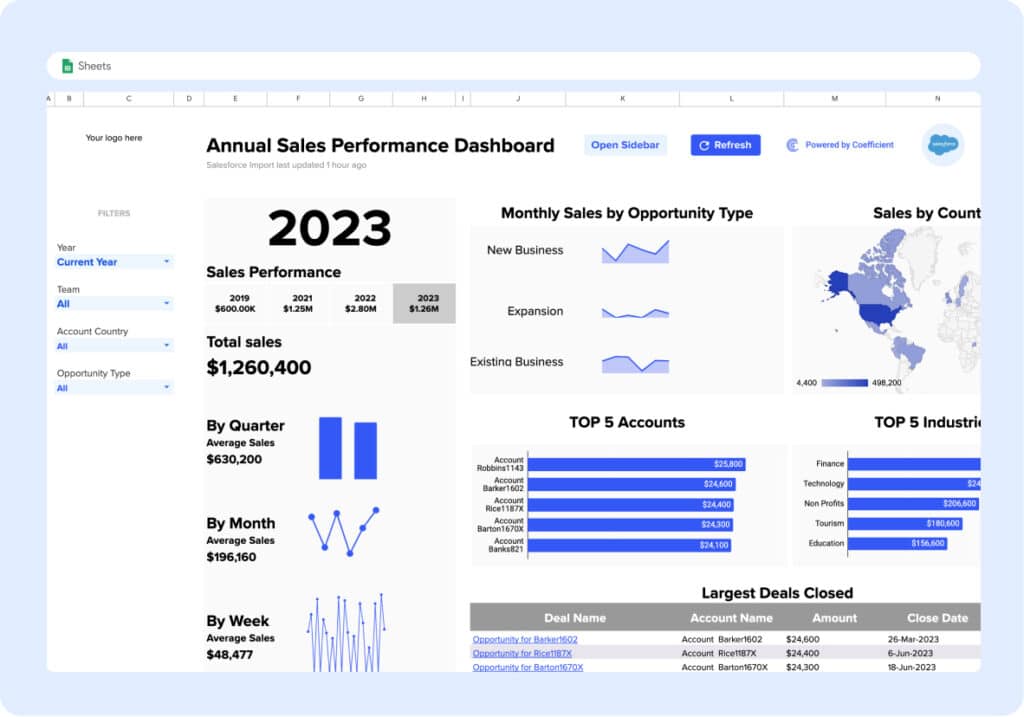This screenshot has width=1024, height=717.
Task: Click the Expansion sparkline chart
Action: click(x=635, y=312)
